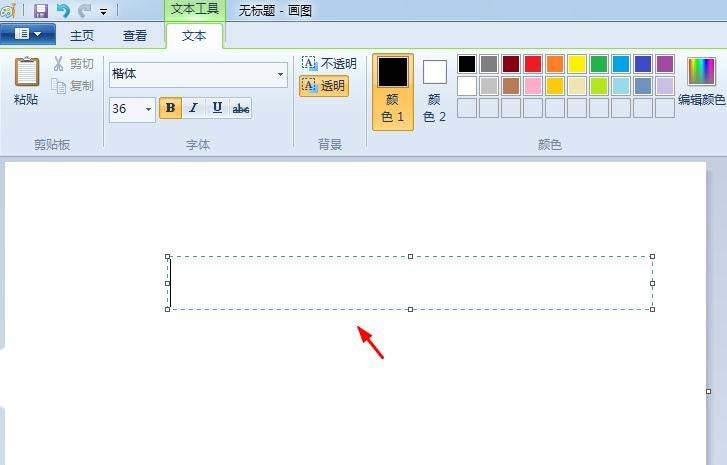Click the text box right-middle resize handle

pos(652,283)
